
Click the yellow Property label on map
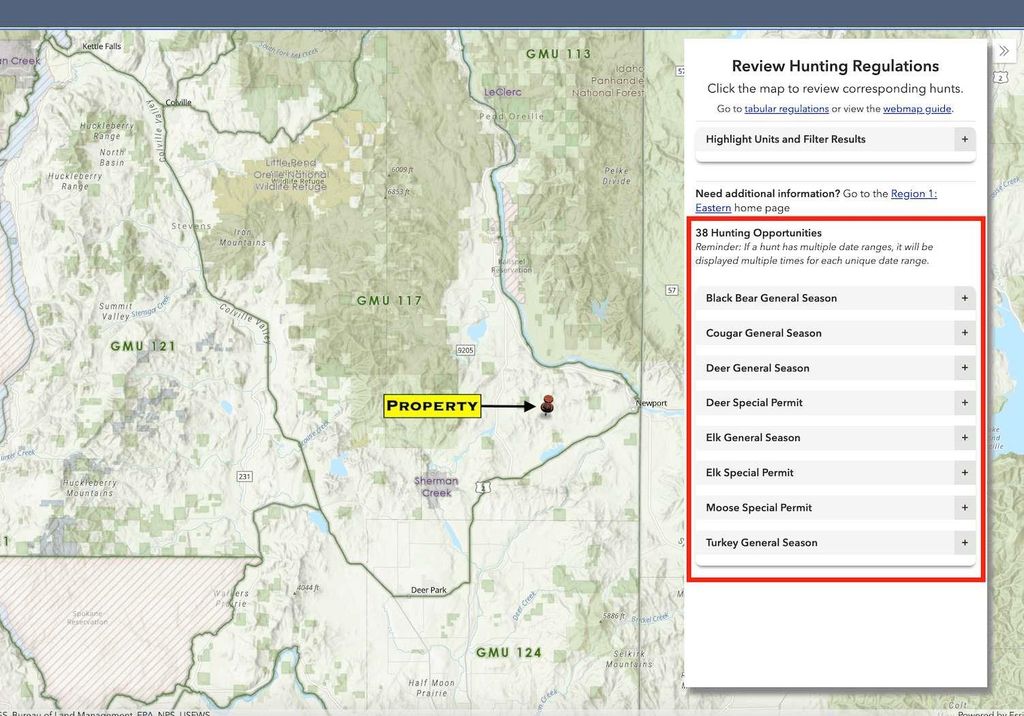click(432, 406)
